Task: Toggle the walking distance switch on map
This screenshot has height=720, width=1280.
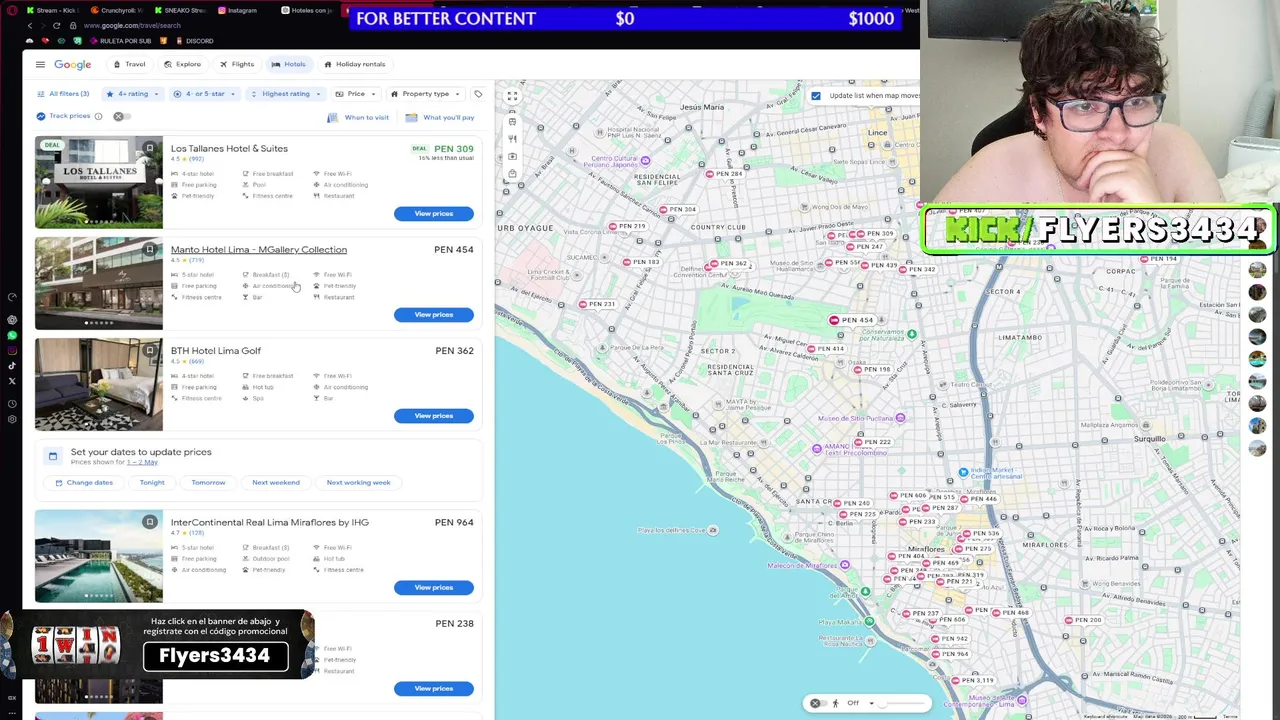Action: (x=817, y=703)
